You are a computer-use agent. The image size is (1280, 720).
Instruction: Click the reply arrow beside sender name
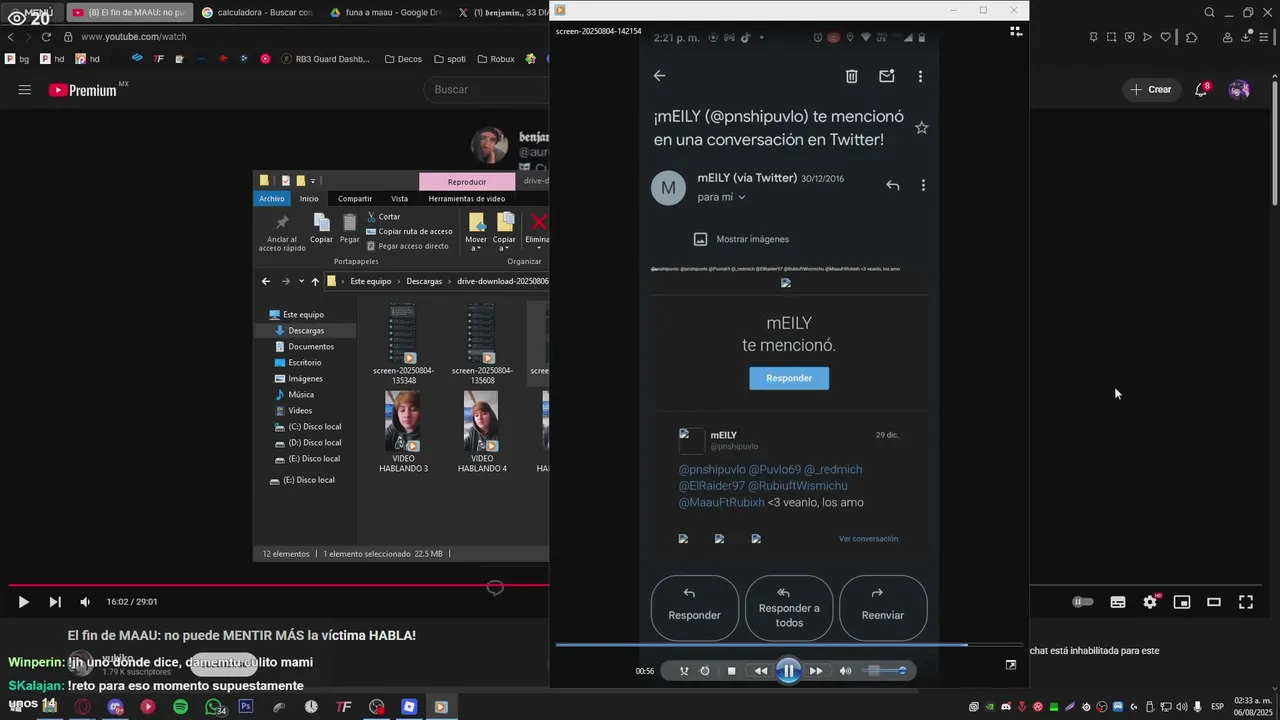[x=893, y=185]
